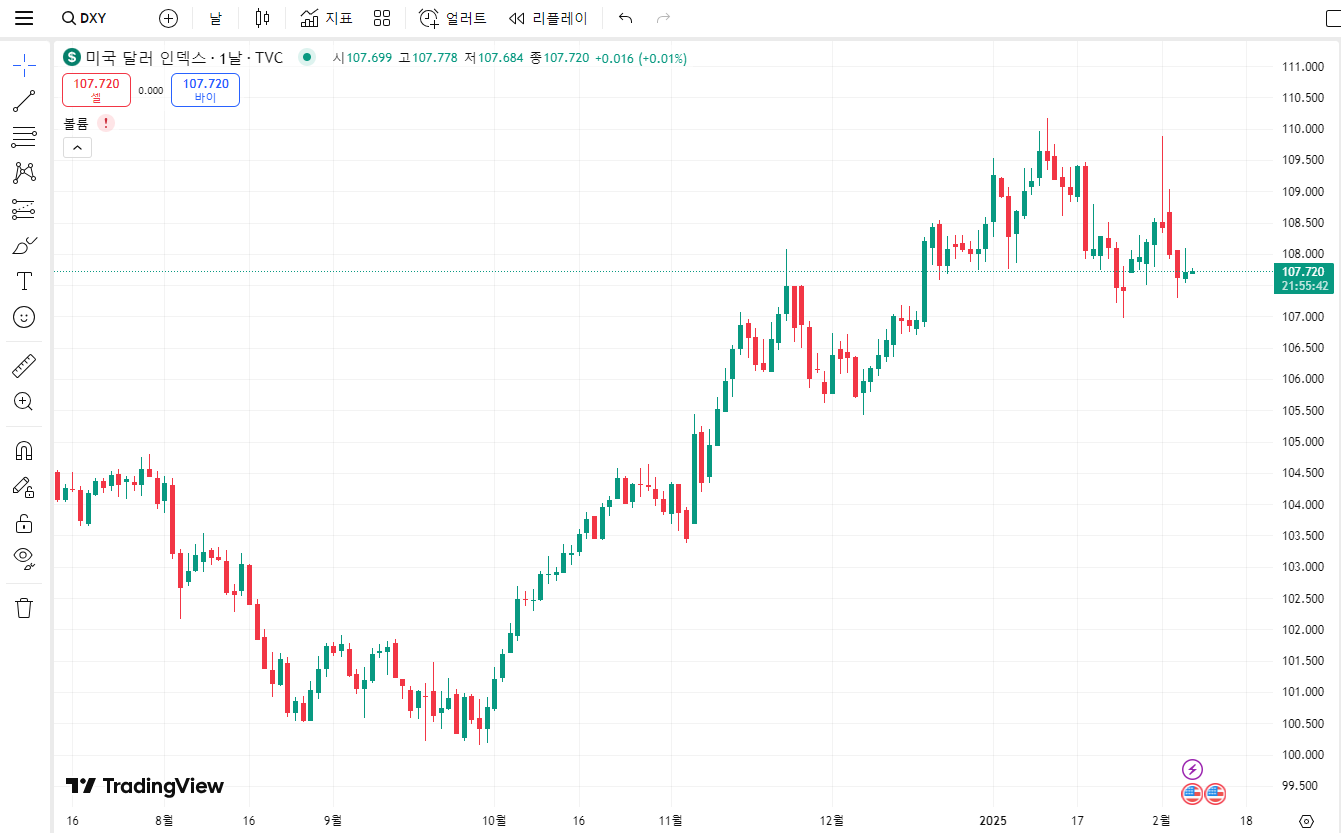Click the right US flag economic event marker
Screen dimensions: 1341x833
click(1214, 794)
